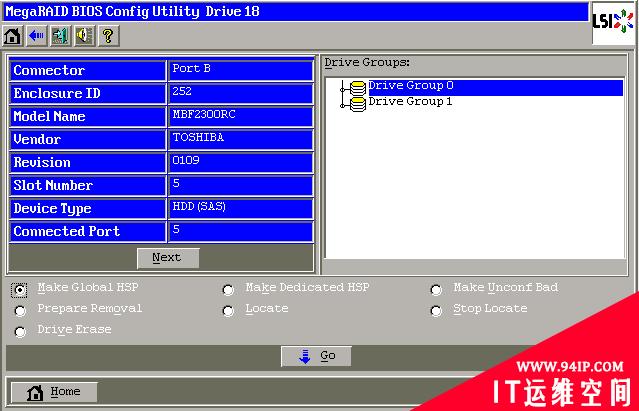Click the Model Name label cell

88,116
